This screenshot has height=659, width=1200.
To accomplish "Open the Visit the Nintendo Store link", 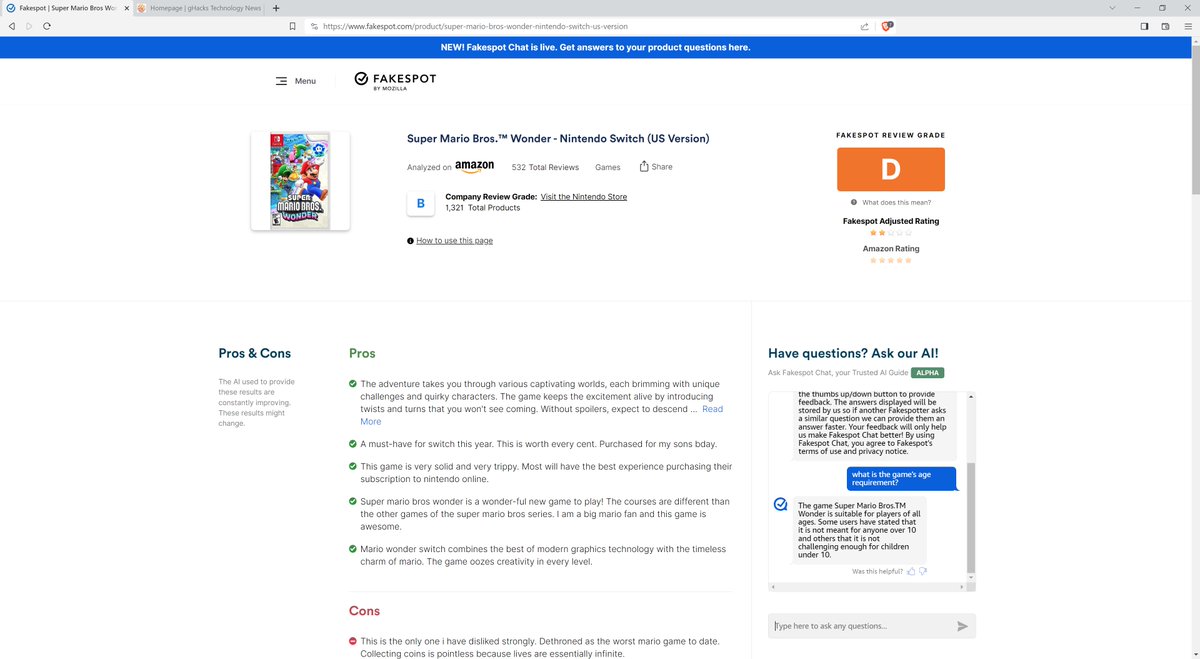I will (583, 196).
